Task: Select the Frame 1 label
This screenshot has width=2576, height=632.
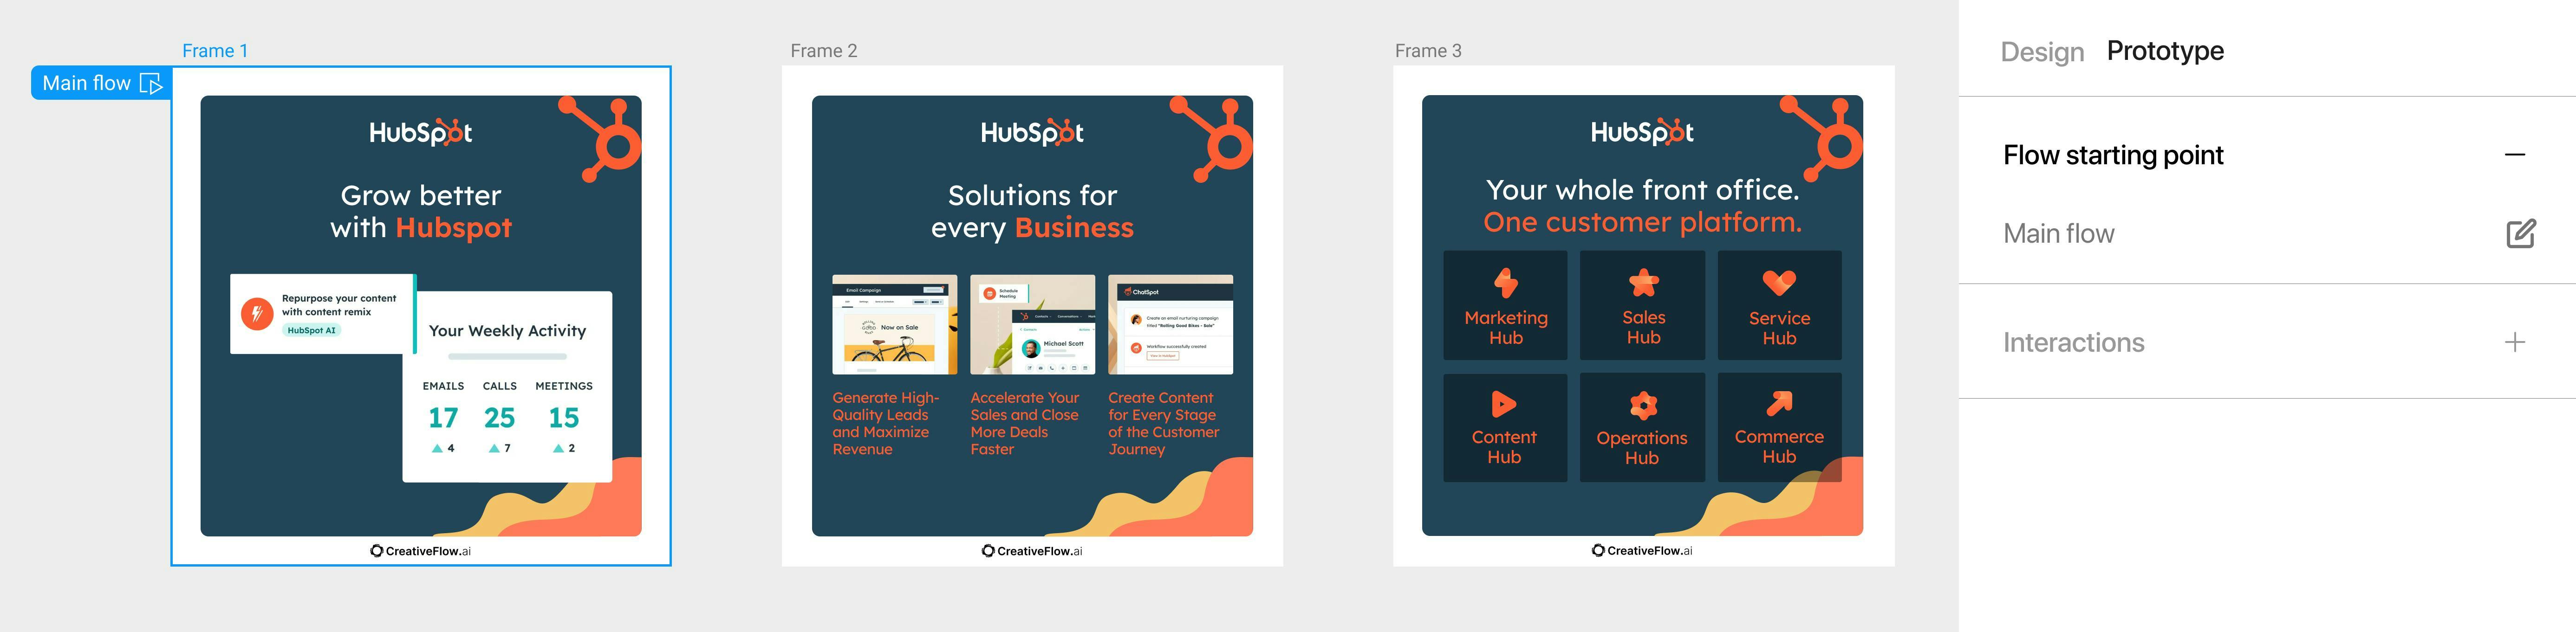Action: pos(215,51)
